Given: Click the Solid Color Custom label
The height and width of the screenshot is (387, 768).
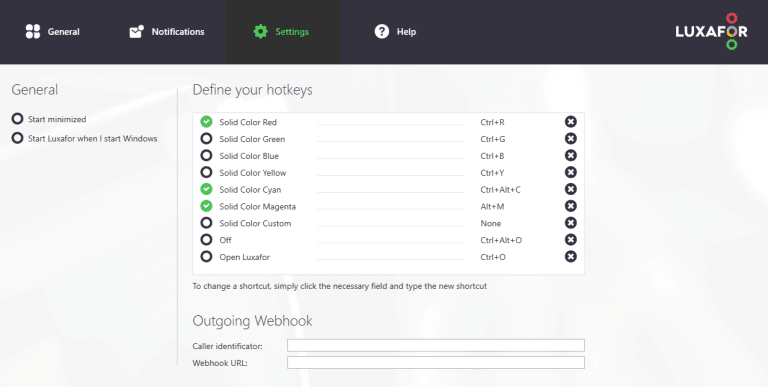Looking at the screenshot, I should click(255, 223).
